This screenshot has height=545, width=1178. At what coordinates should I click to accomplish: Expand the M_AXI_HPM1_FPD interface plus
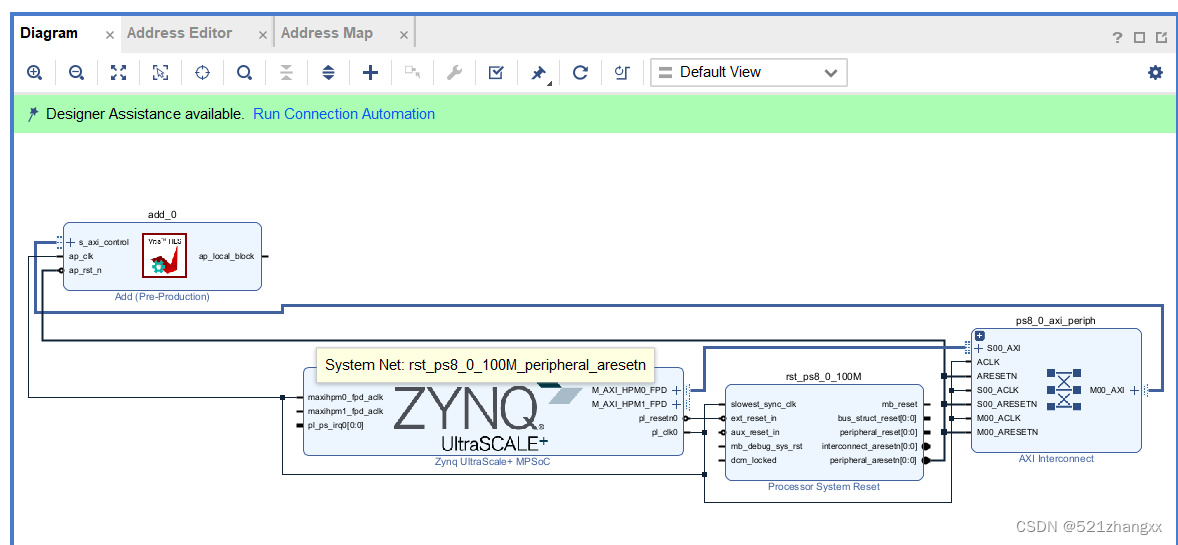click(x=676, y=404)
